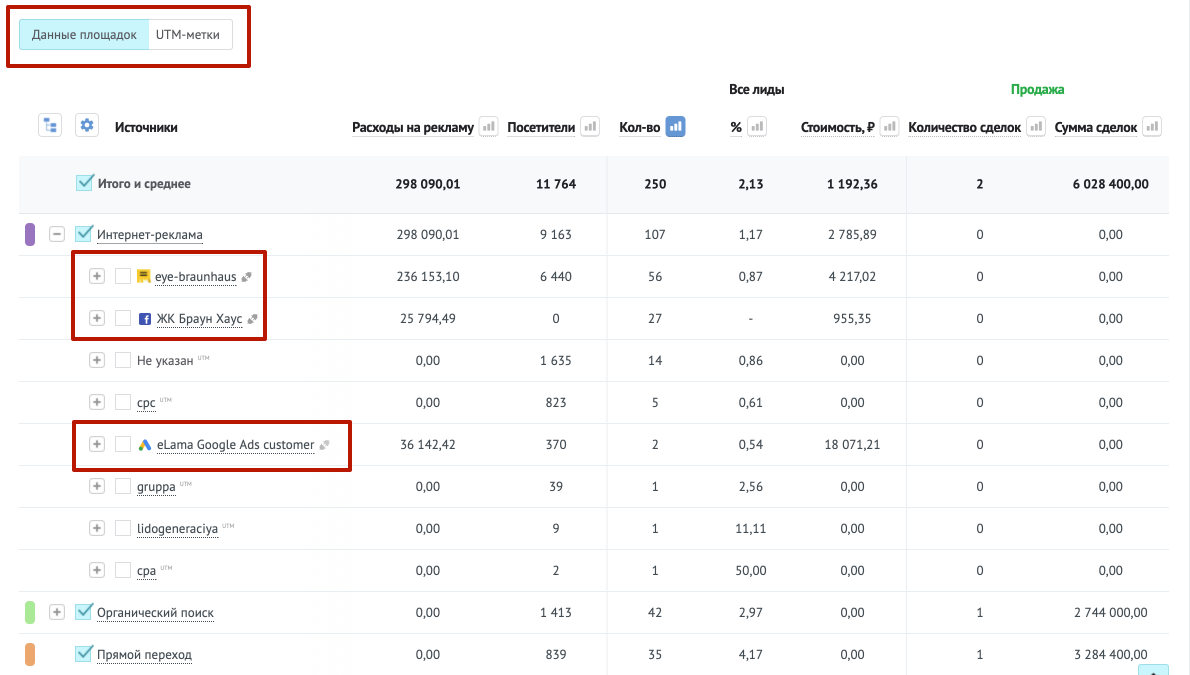This screenshot has width=1190, height=675.
Task: Show chart for Стоимость, ₽ column
Action: pyautogui.click(x=889, y=127)
